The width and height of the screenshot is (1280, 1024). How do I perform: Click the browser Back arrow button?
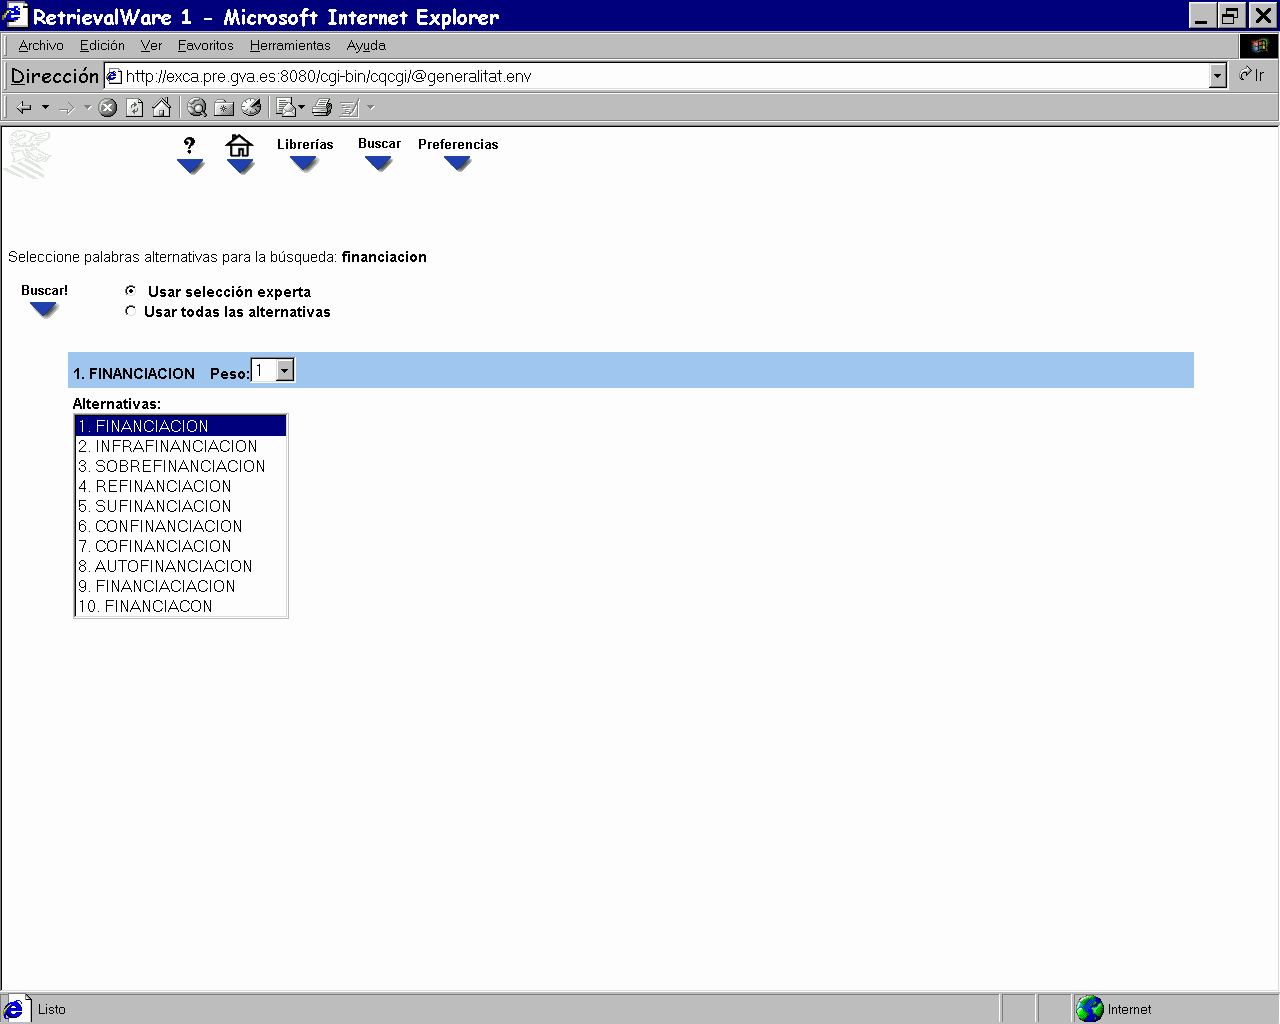point(24,108)
